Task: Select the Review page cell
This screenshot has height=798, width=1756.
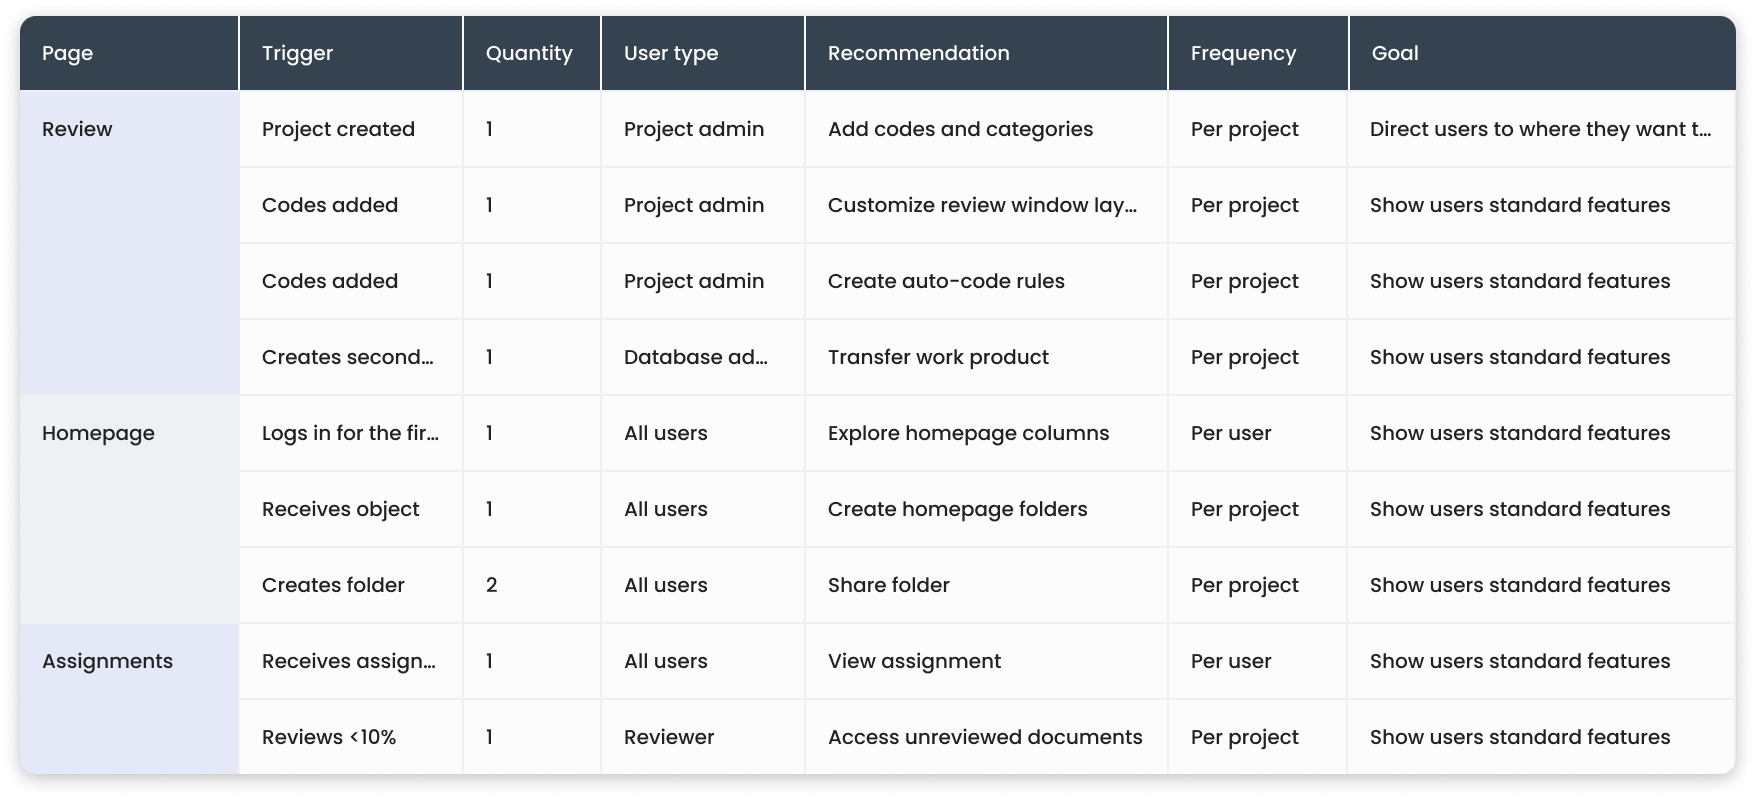Action: pos(129,243)
